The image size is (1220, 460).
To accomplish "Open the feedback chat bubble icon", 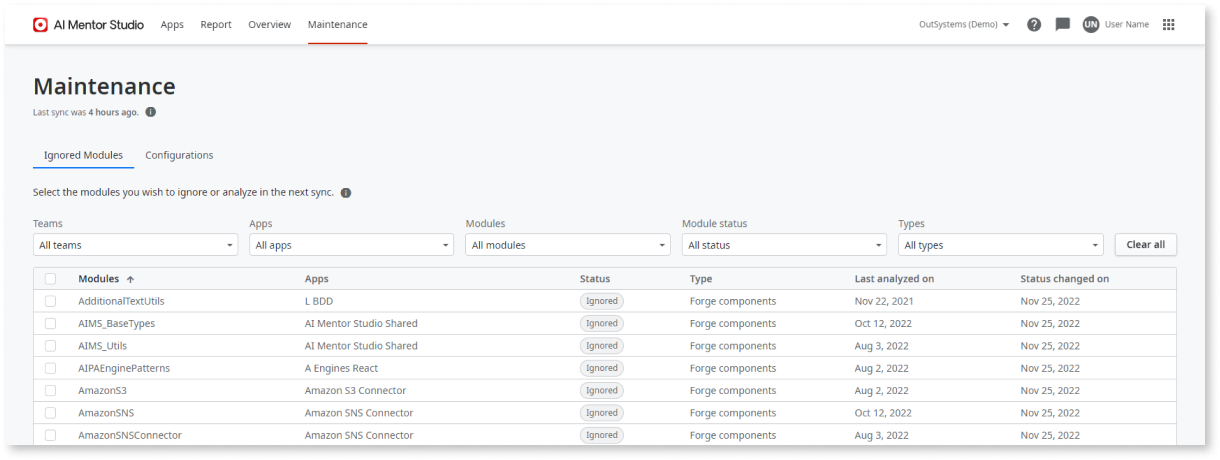I will coord(1062,25).
